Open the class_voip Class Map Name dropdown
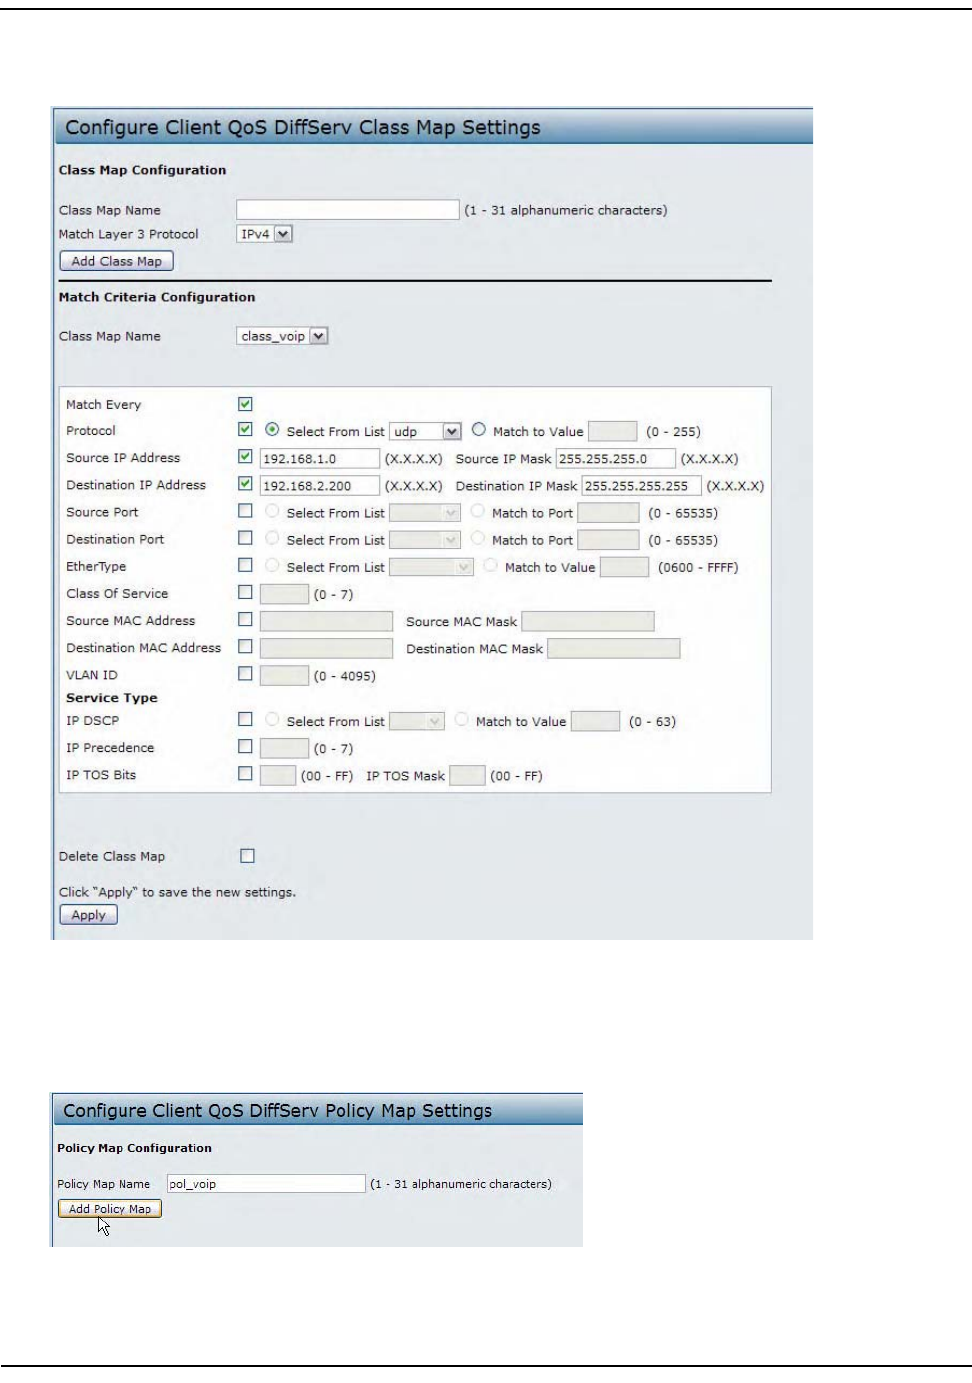Image resolution: width=972 pixels, height=1383 pixels. tap(283, 336)
